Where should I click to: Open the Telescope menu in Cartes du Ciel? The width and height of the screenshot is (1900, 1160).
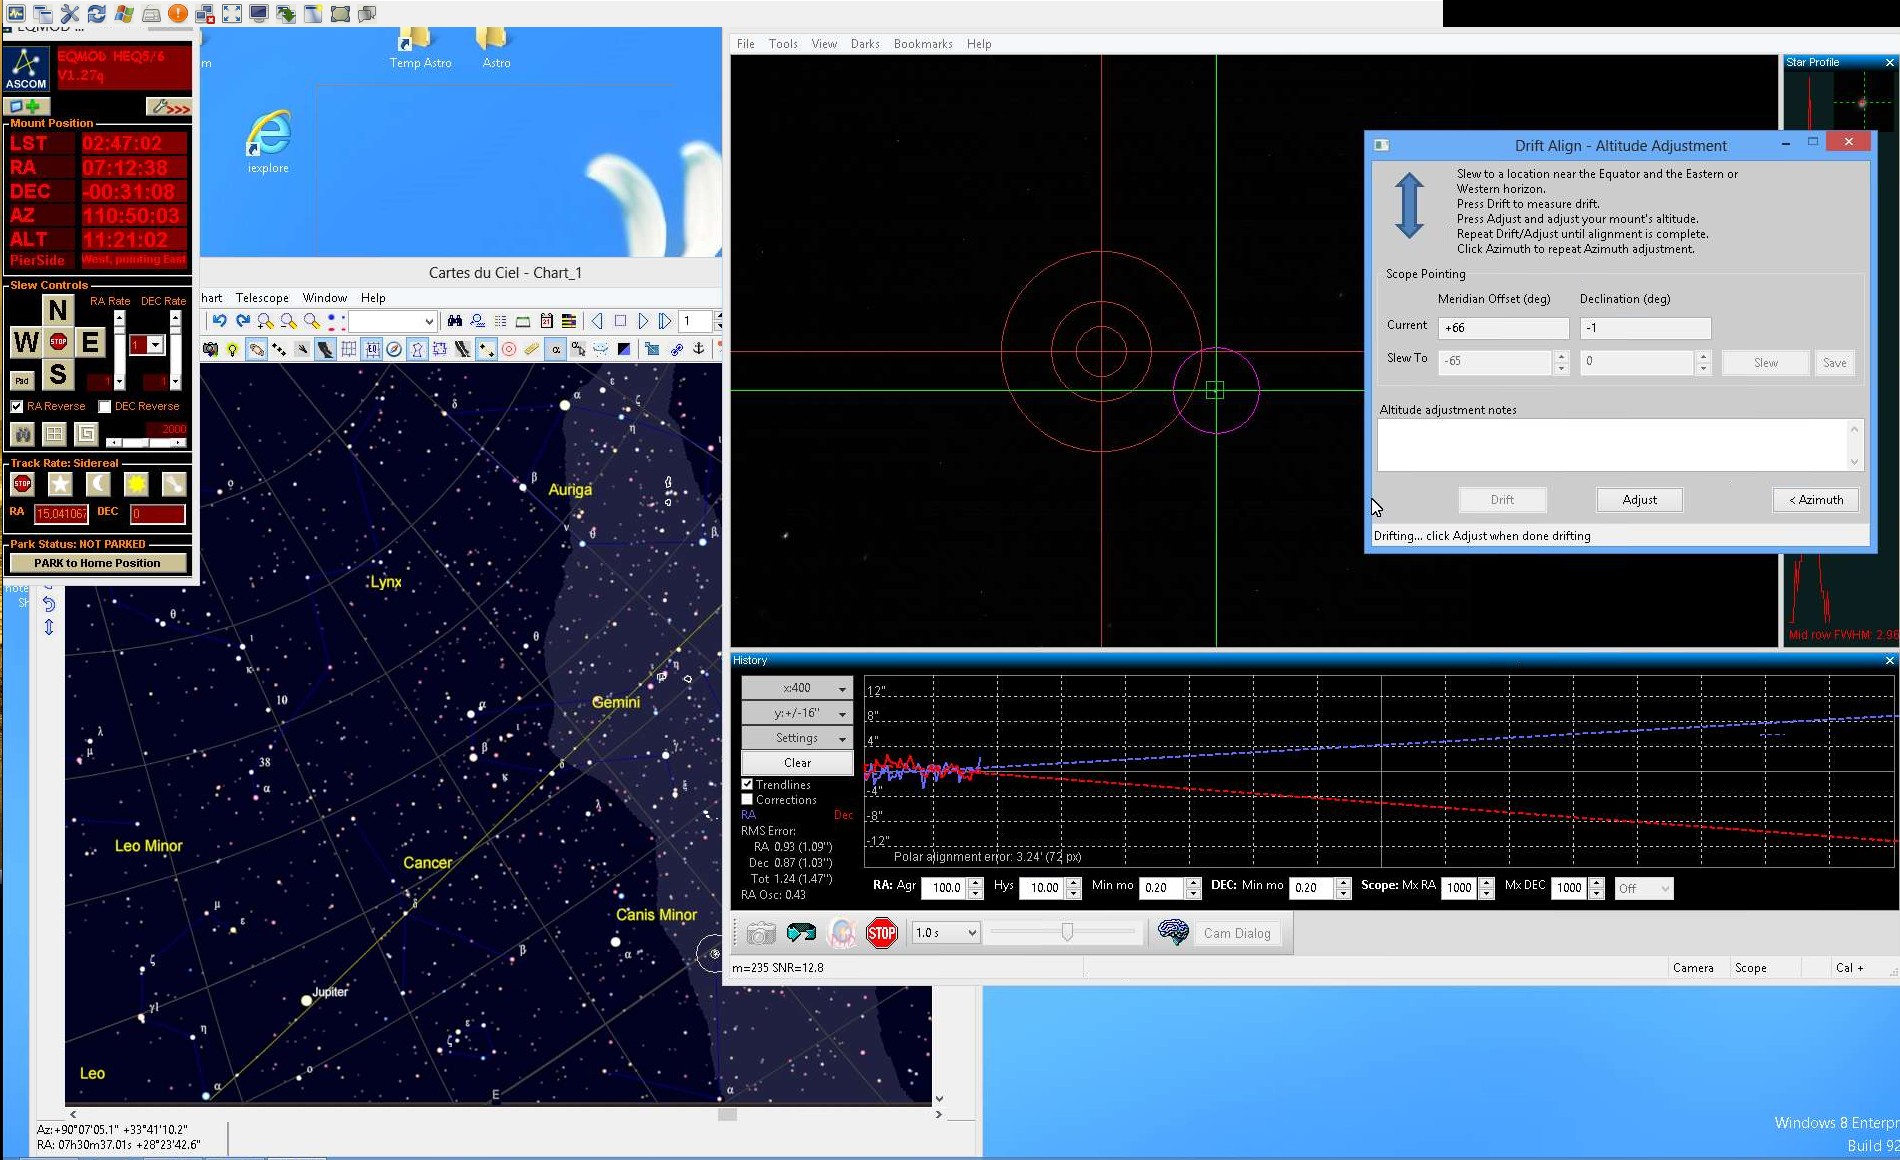click(x=262, y=298)
